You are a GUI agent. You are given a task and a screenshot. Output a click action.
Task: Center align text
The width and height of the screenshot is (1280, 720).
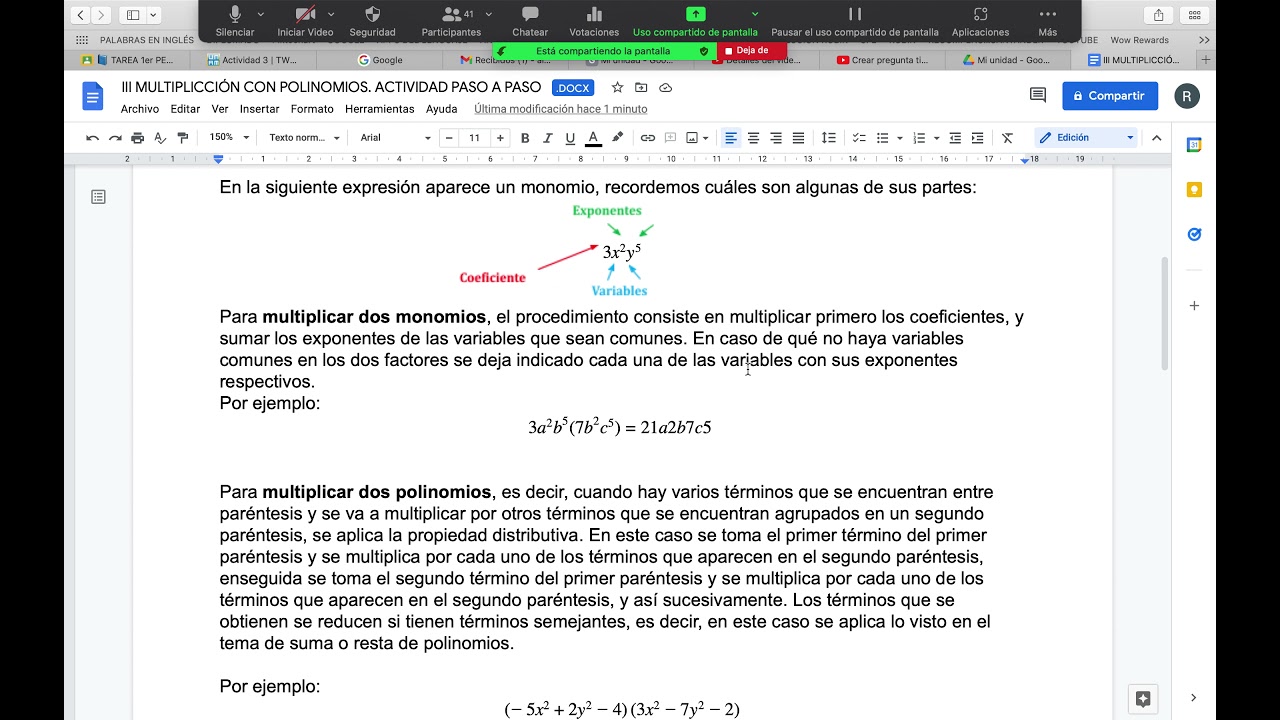(x=753, y=138)
